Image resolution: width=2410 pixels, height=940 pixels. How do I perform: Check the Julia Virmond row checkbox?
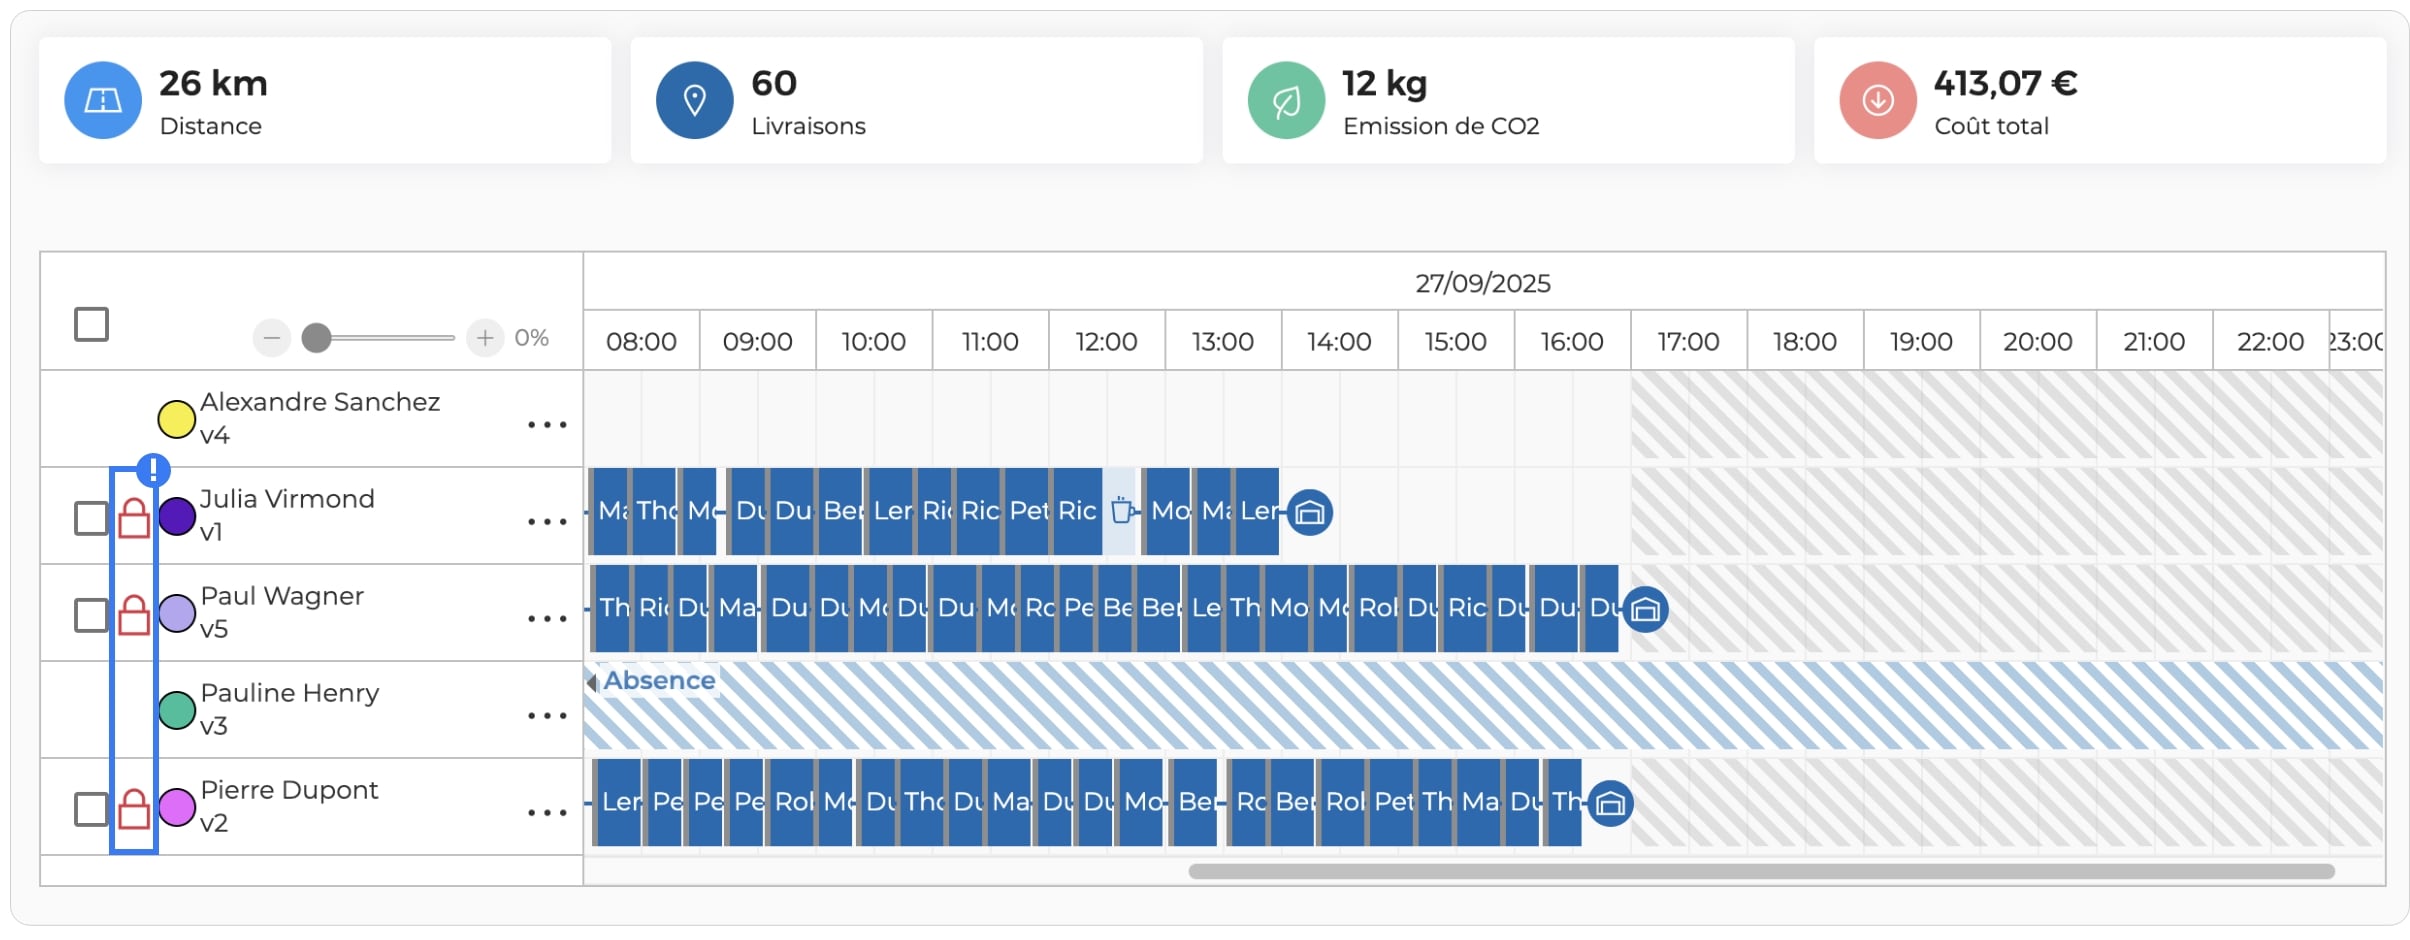(x=91, y=518)
